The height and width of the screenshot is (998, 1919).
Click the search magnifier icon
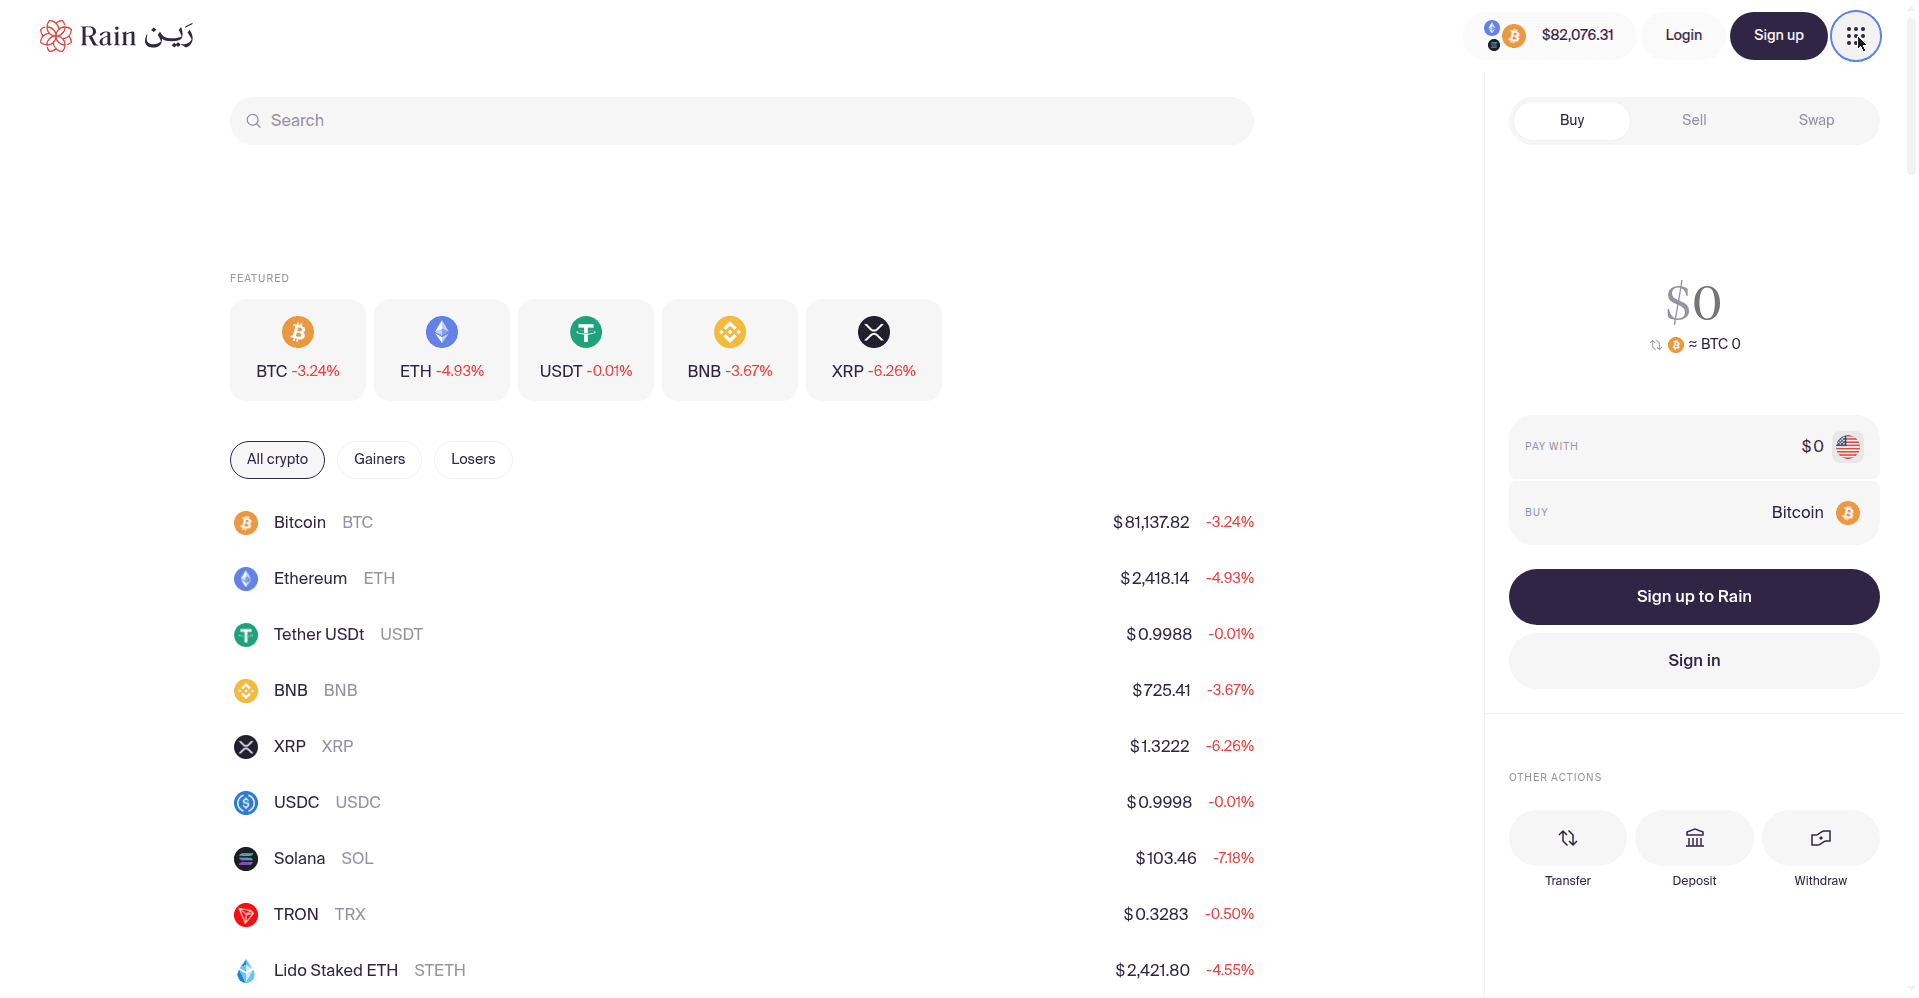coord(254,121)
